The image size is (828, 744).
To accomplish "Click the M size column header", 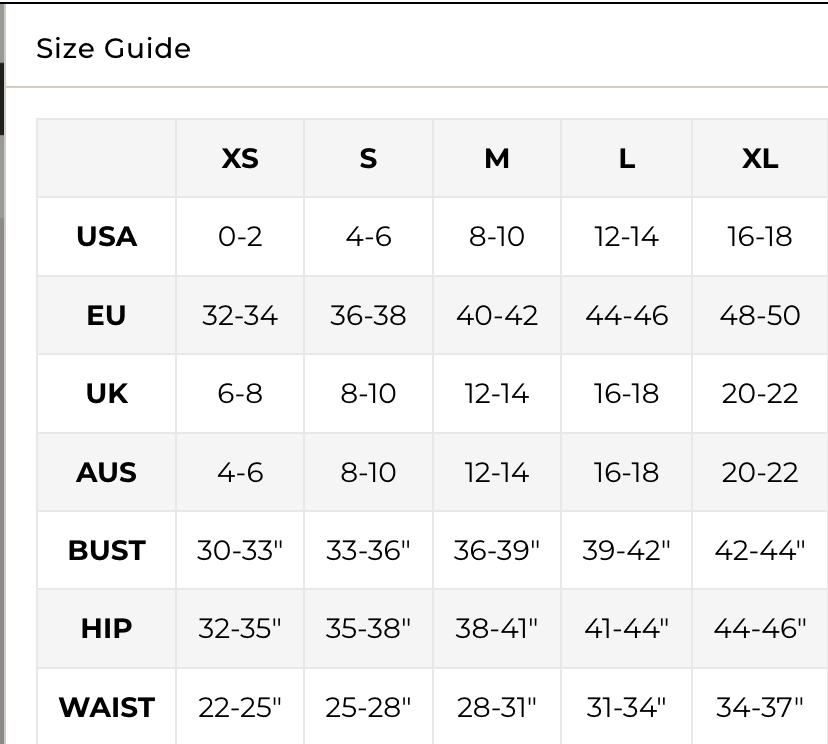I will [497, 159].
